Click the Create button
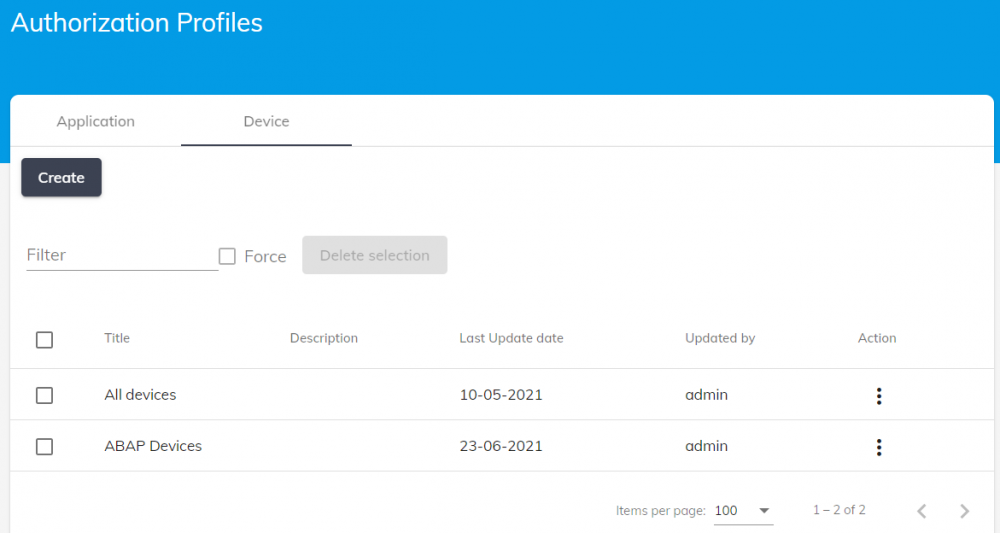This screenshot has width=1000, height=533. pos(61,177)
